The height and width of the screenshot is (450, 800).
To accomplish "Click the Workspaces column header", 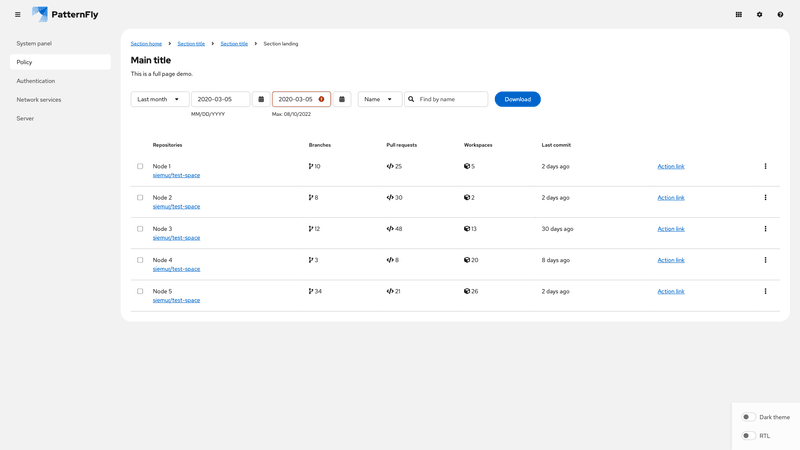I will point(478,145).
